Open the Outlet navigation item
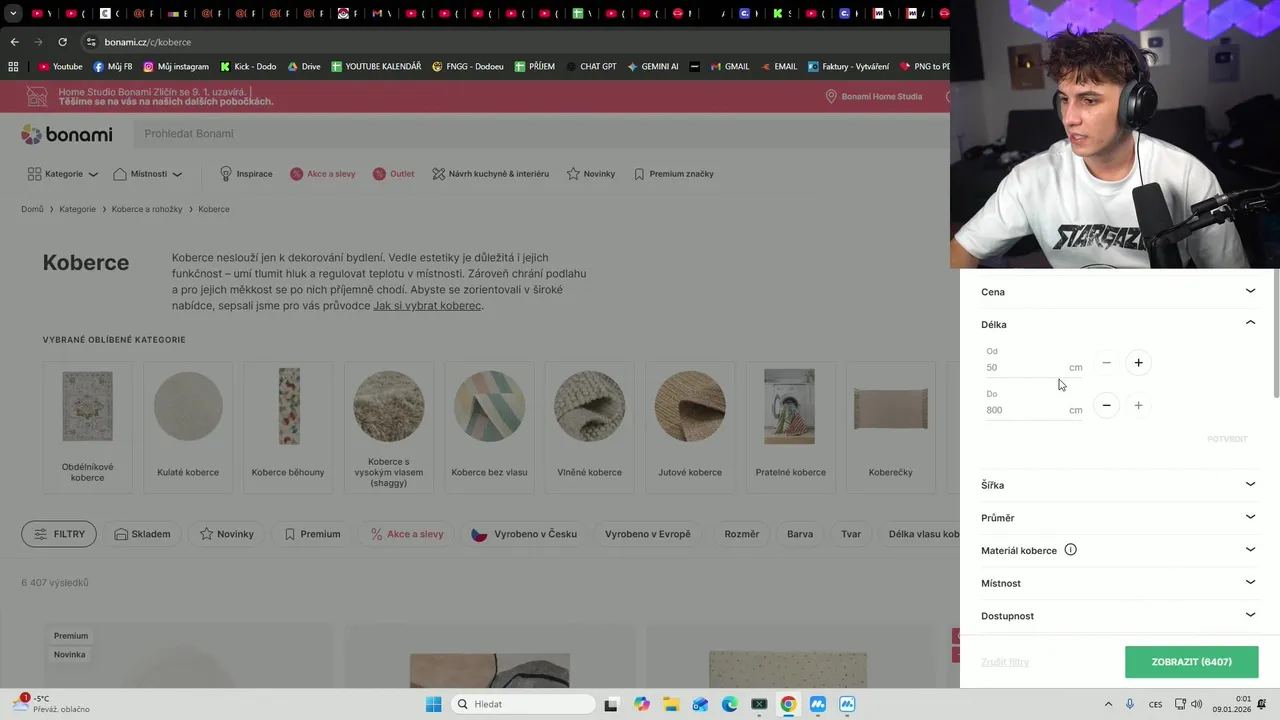Viewport: 1280px width, 720px height. point(393,174)
